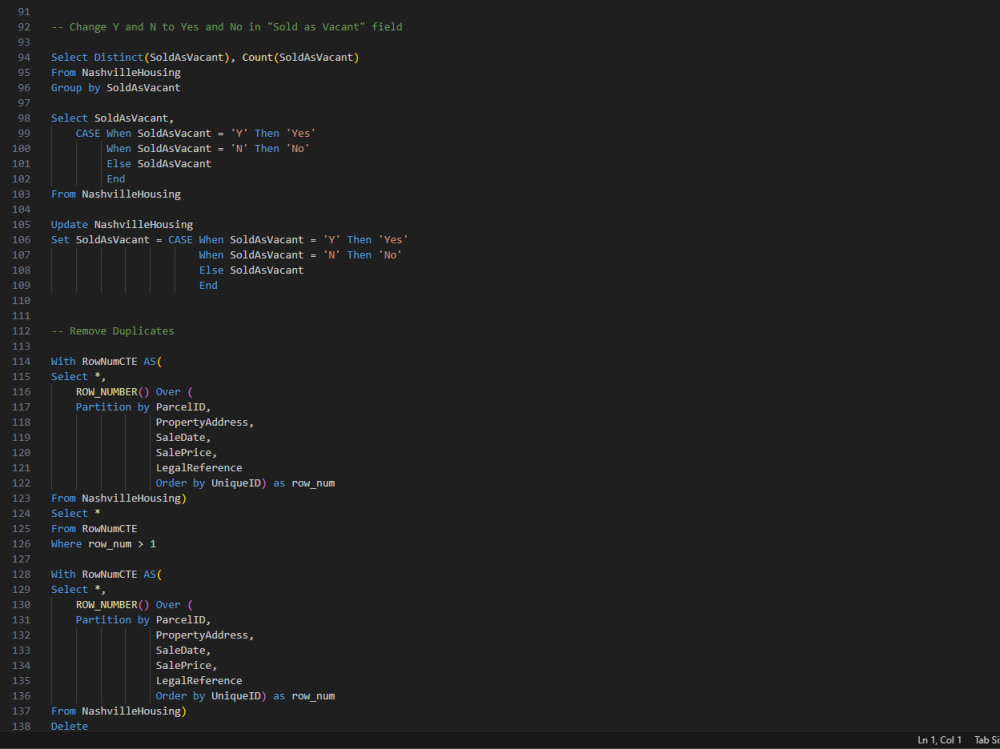Click the 'No' string on line 107
The width and height of the screenshot is (1000, 749).
click(x=390, y=255)
